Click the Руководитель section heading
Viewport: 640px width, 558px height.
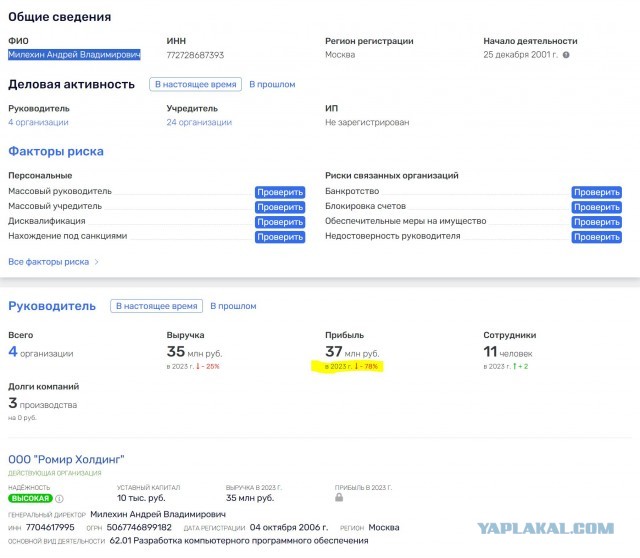click(x=52, y=306)
